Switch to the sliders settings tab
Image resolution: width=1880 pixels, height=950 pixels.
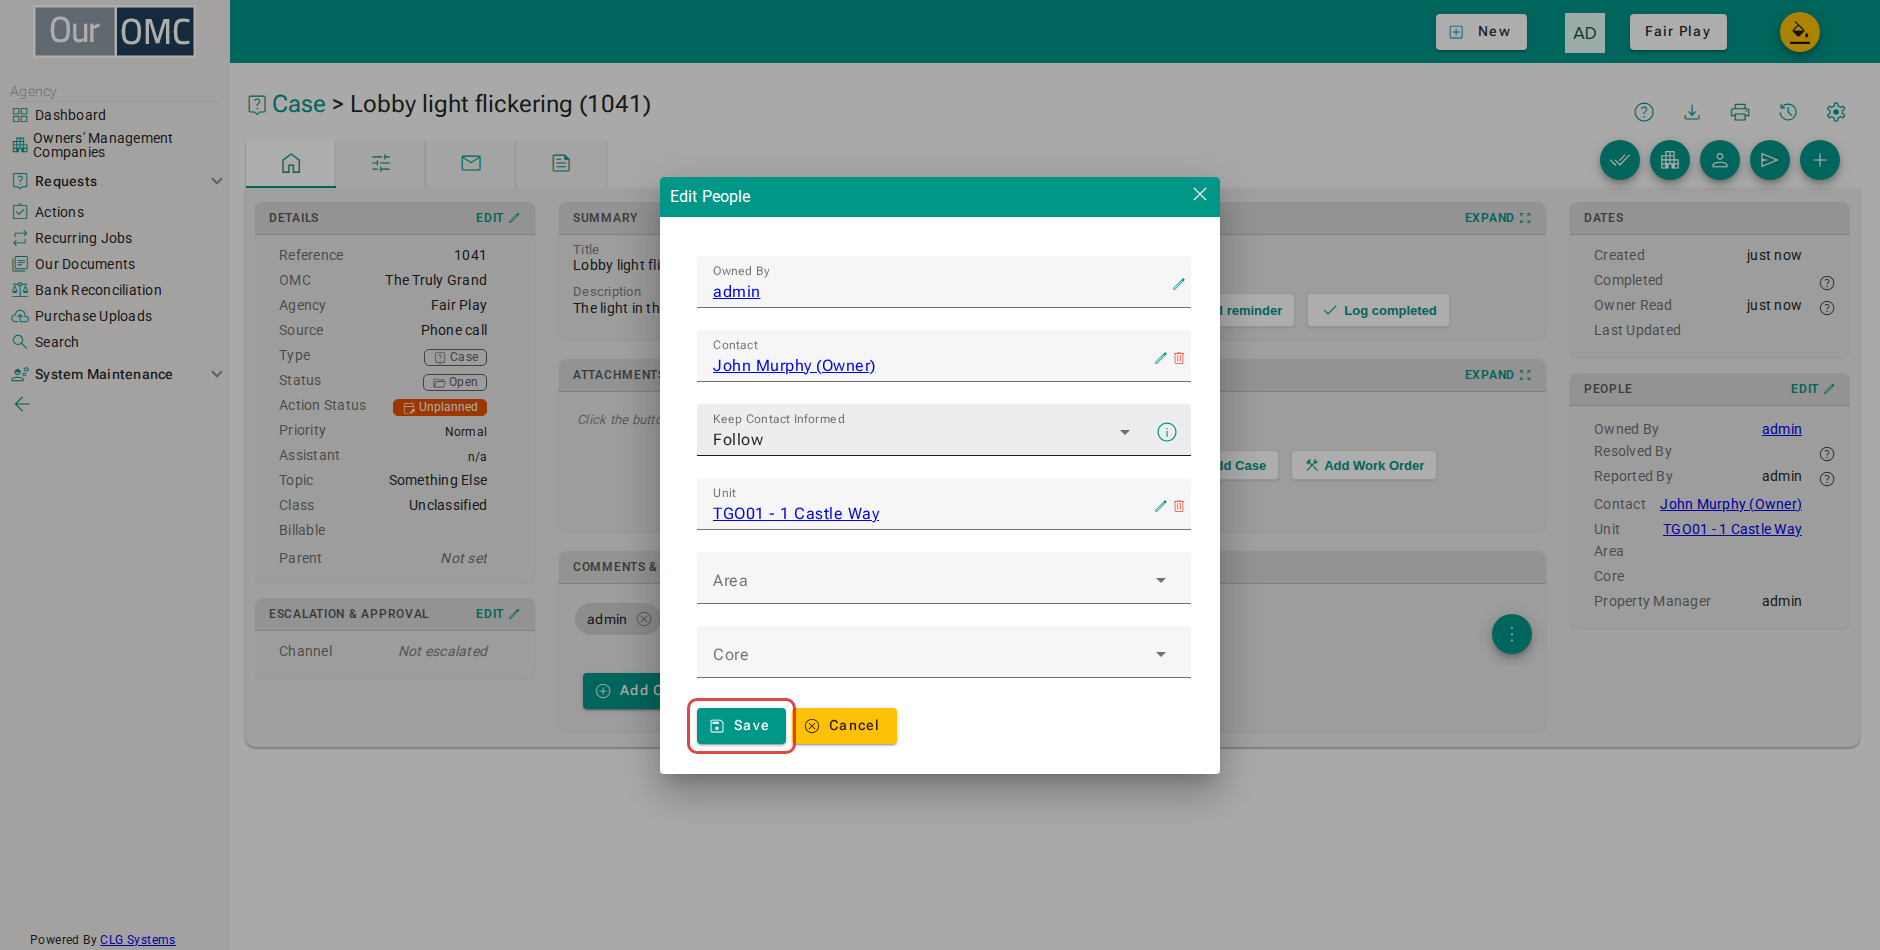click(x=381, y=163)
